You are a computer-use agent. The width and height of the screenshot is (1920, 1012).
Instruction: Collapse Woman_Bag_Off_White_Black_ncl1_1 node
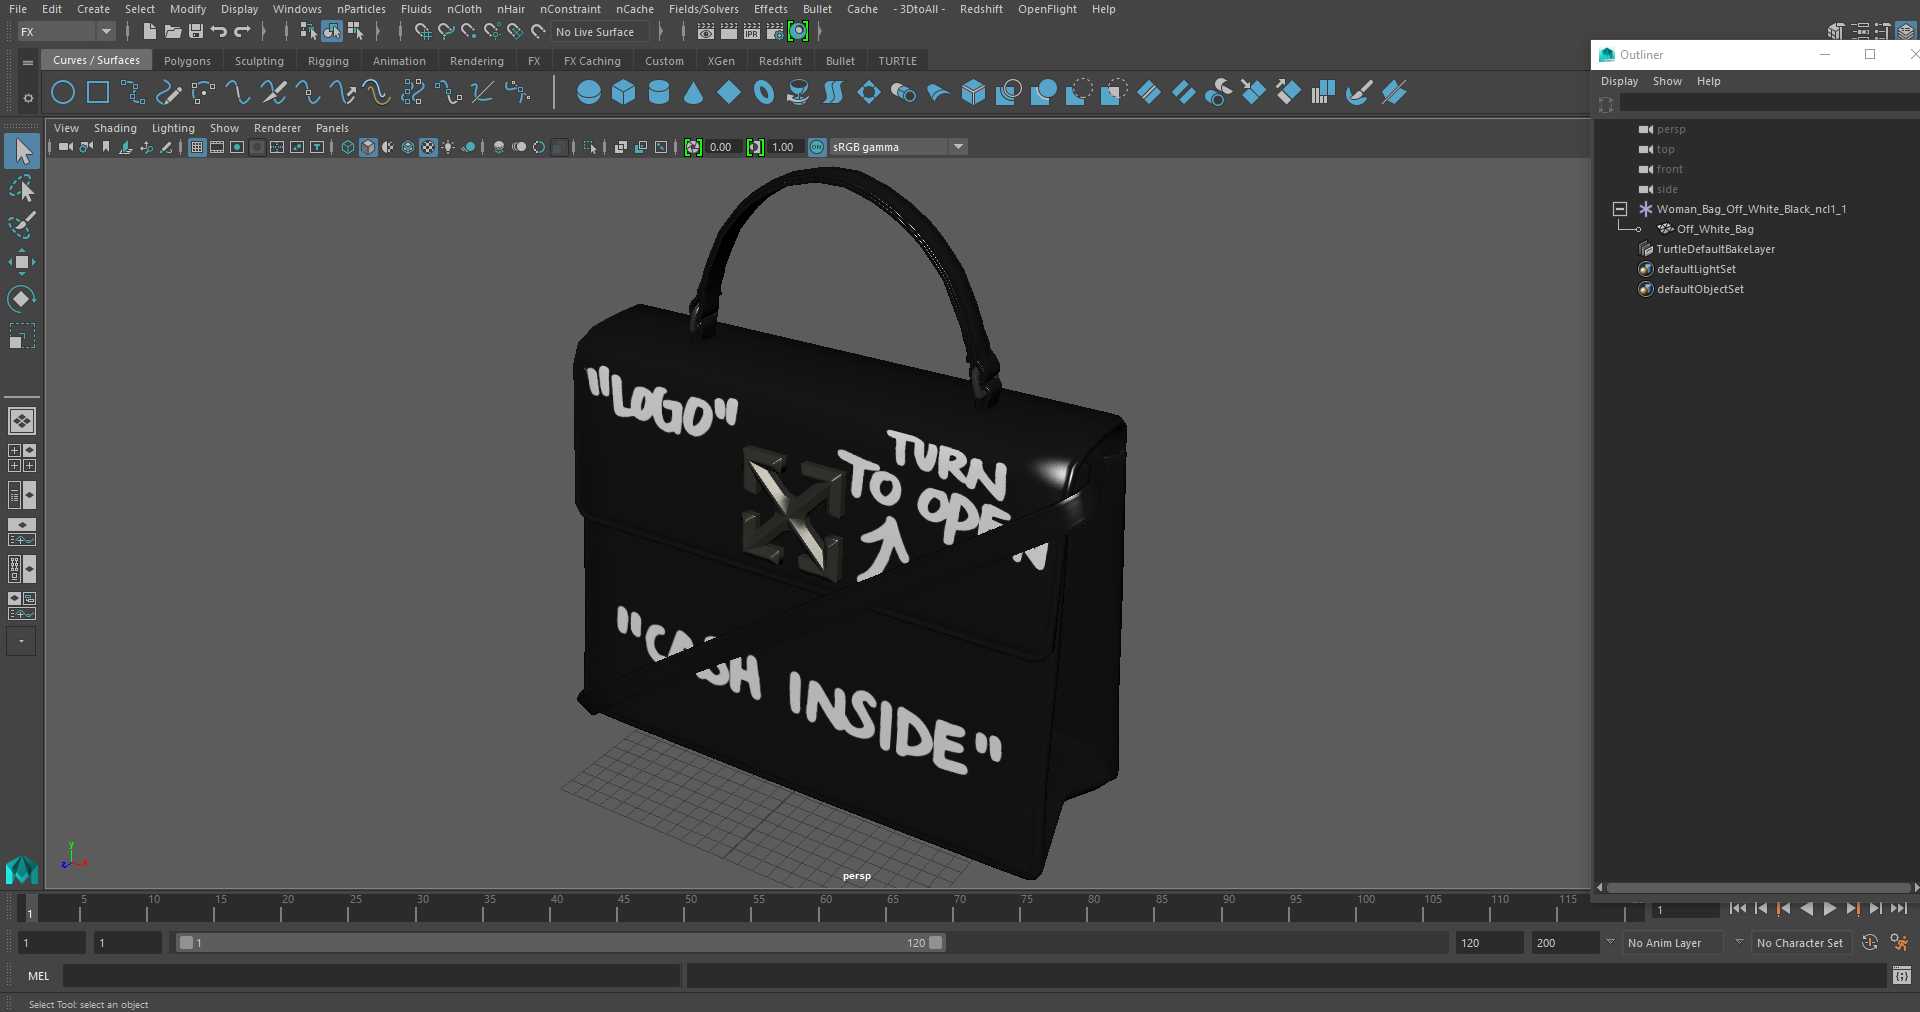click(1620, 209)
